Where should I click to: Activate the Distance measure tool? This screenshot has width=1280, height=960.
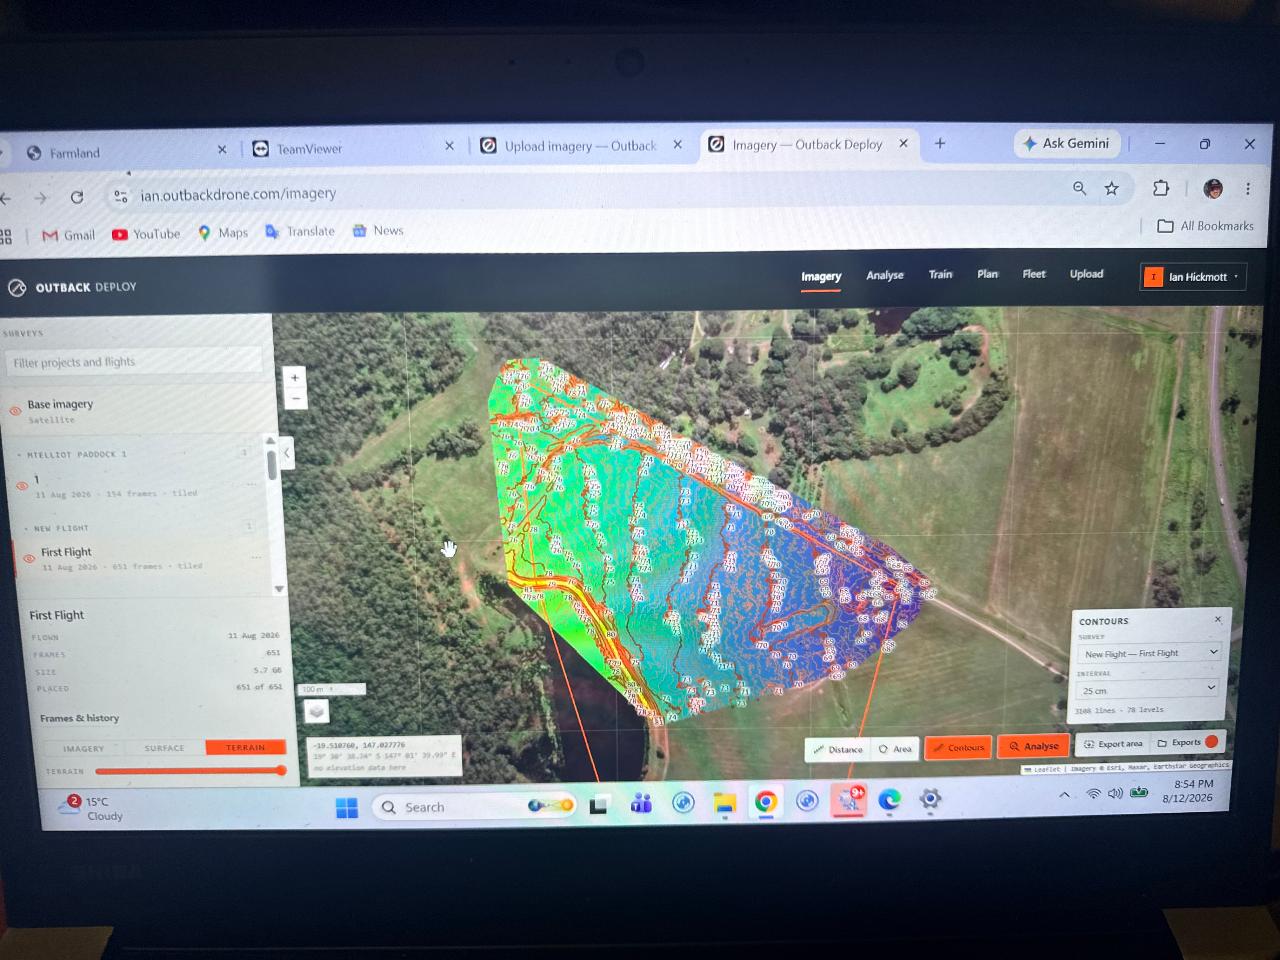[x=837, y=749]
